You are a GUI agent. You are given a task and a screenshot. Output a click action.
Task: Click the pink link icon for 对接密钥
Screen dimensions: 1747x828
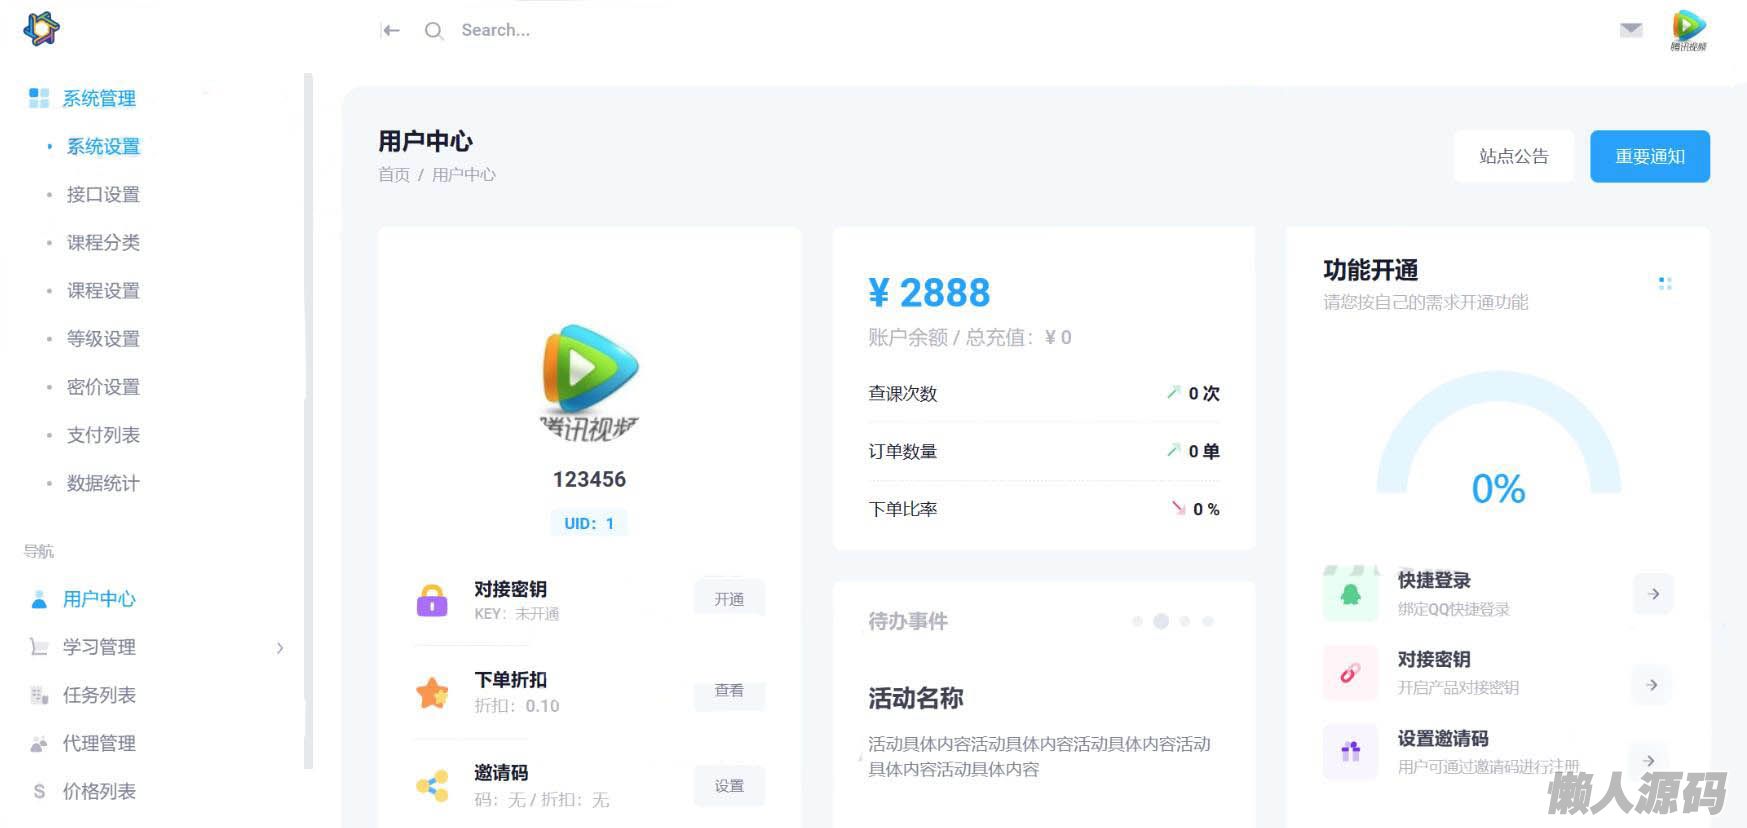pyautogui.click(x=1350, y=673)
